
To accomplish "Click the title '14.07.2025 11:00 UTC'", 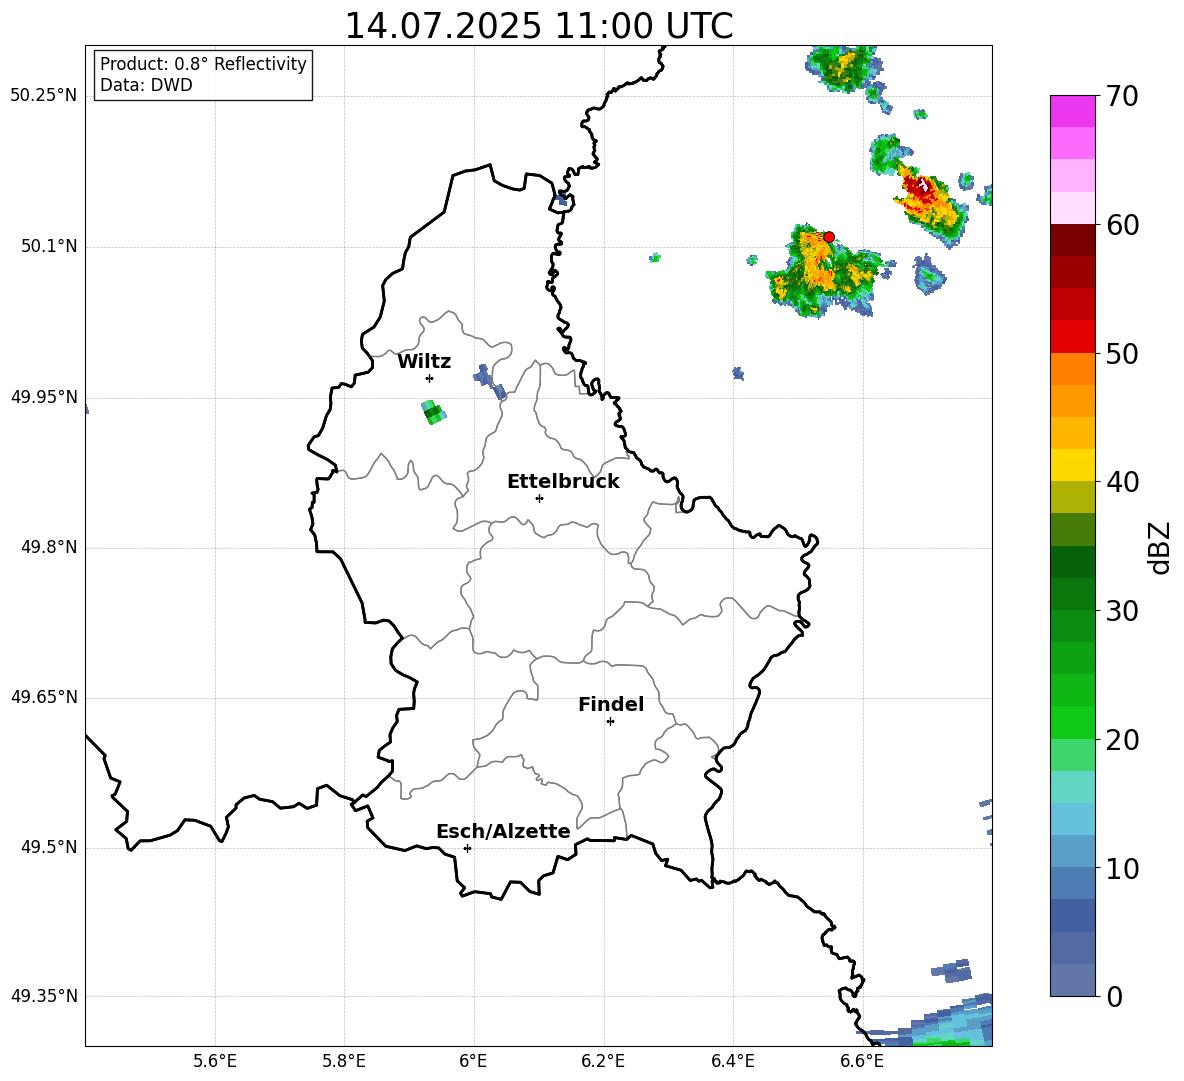I will click(x=538, y=26).
